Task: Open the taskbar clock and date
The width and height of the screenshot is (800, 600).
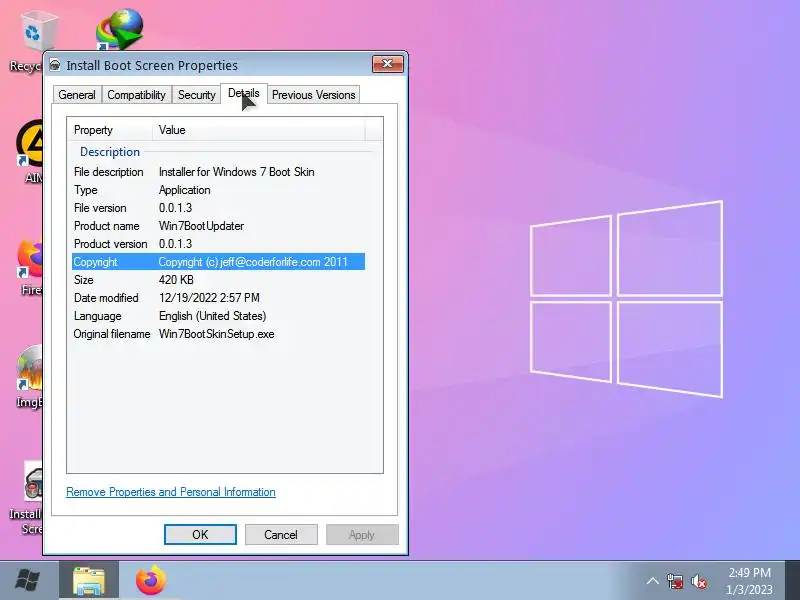Action: click(x=749, y=581)
